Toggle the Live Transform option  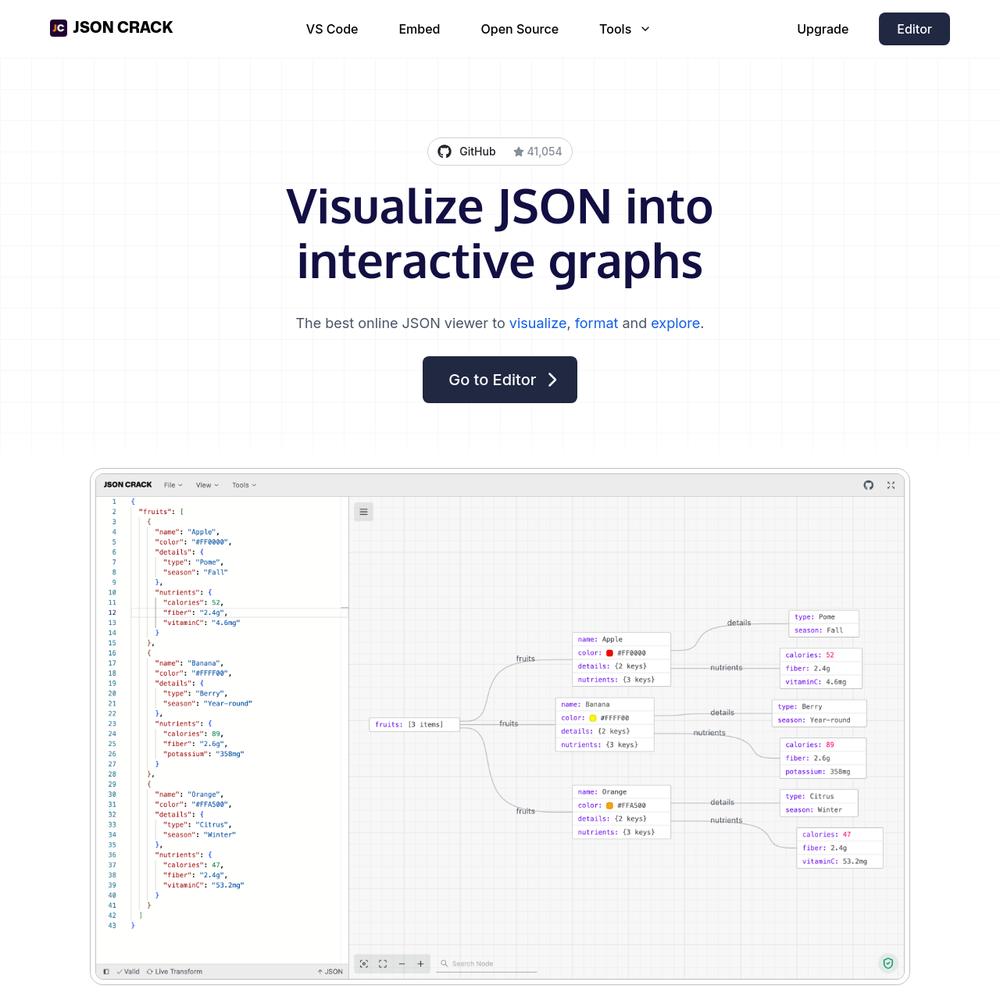[175, 971]
